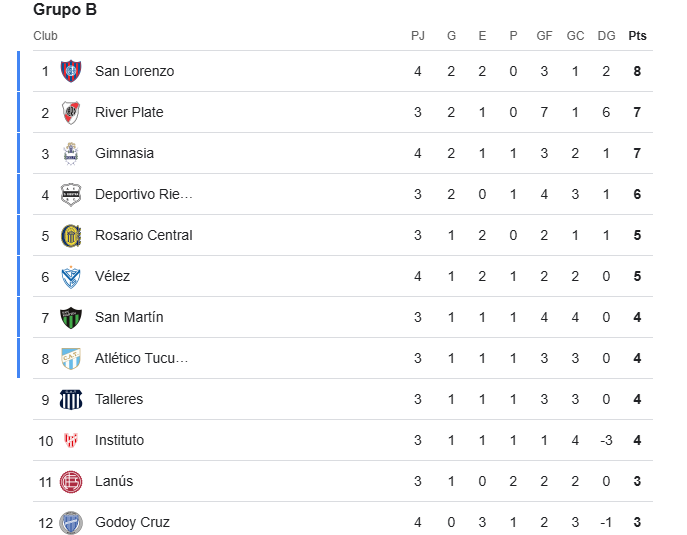The width and height of the screenshot is (687, 535).
Task: Click the Rosario Central crest icon
Action: tap(71, 236)
